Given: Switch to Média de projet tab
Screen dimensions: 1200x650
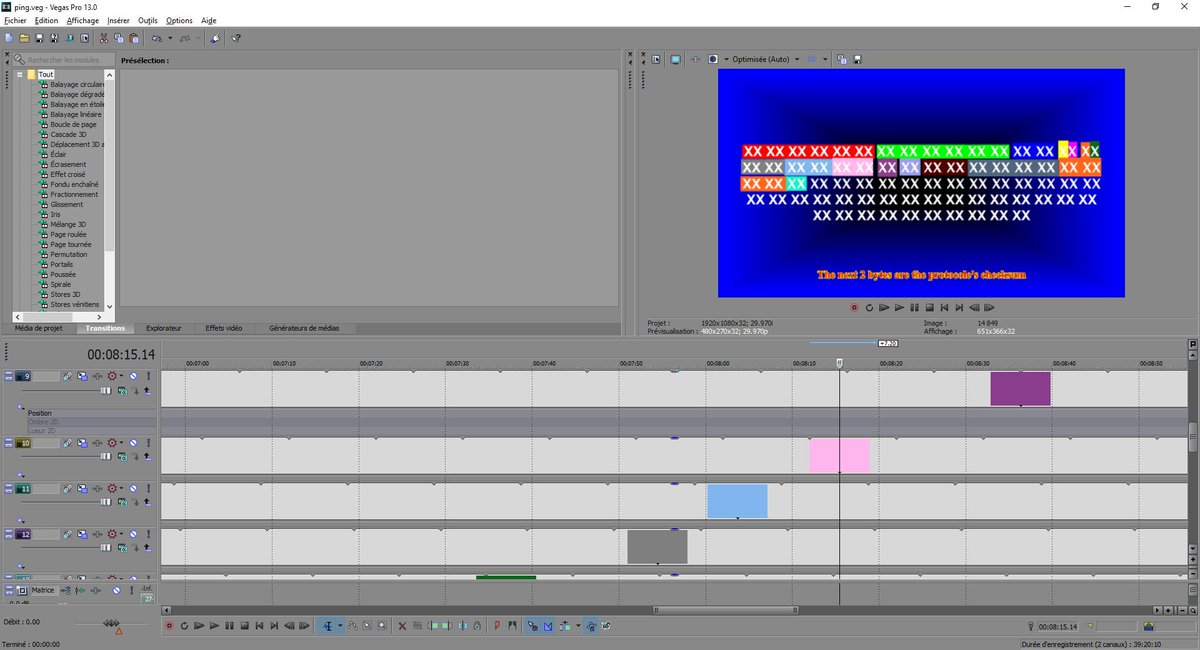Looking at the screenshot, I should pyautogui.click(x=39, y=328).
